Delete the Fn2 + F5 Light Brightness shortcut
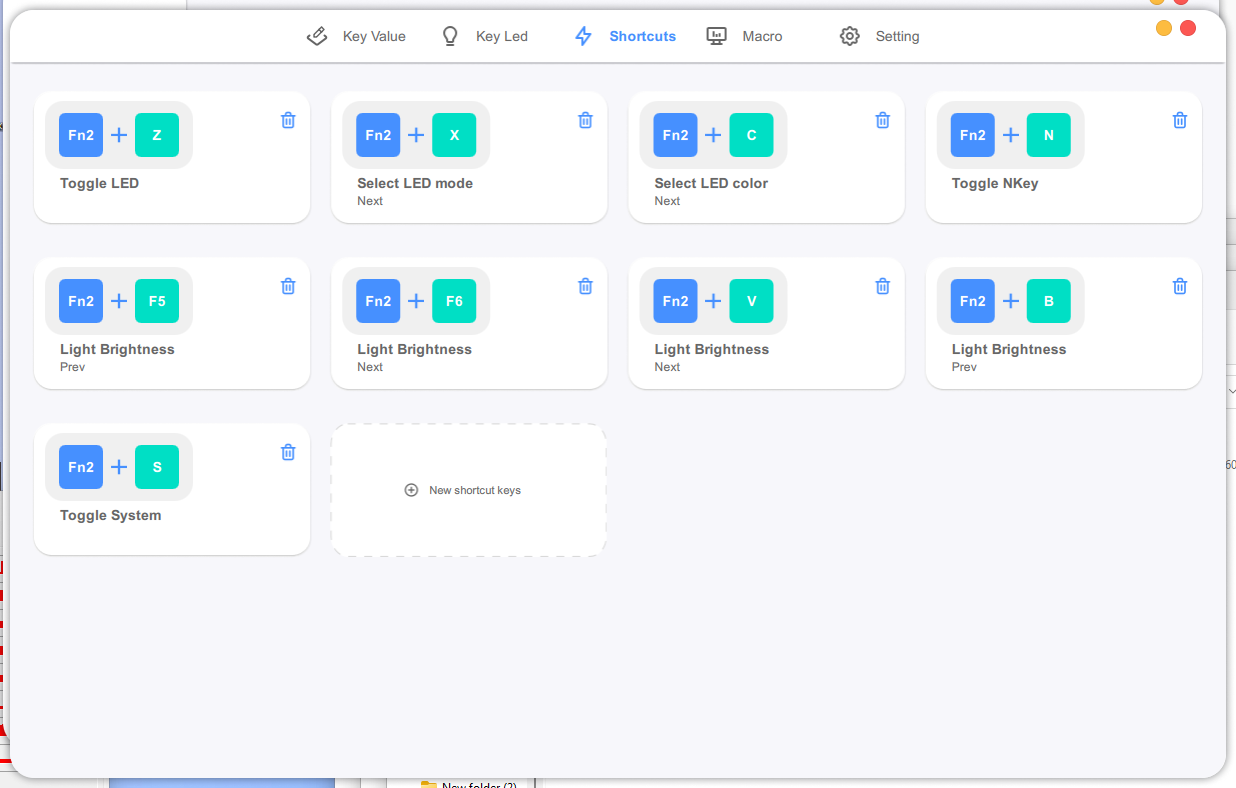1236x788 pixels. [x=288, y=286]
